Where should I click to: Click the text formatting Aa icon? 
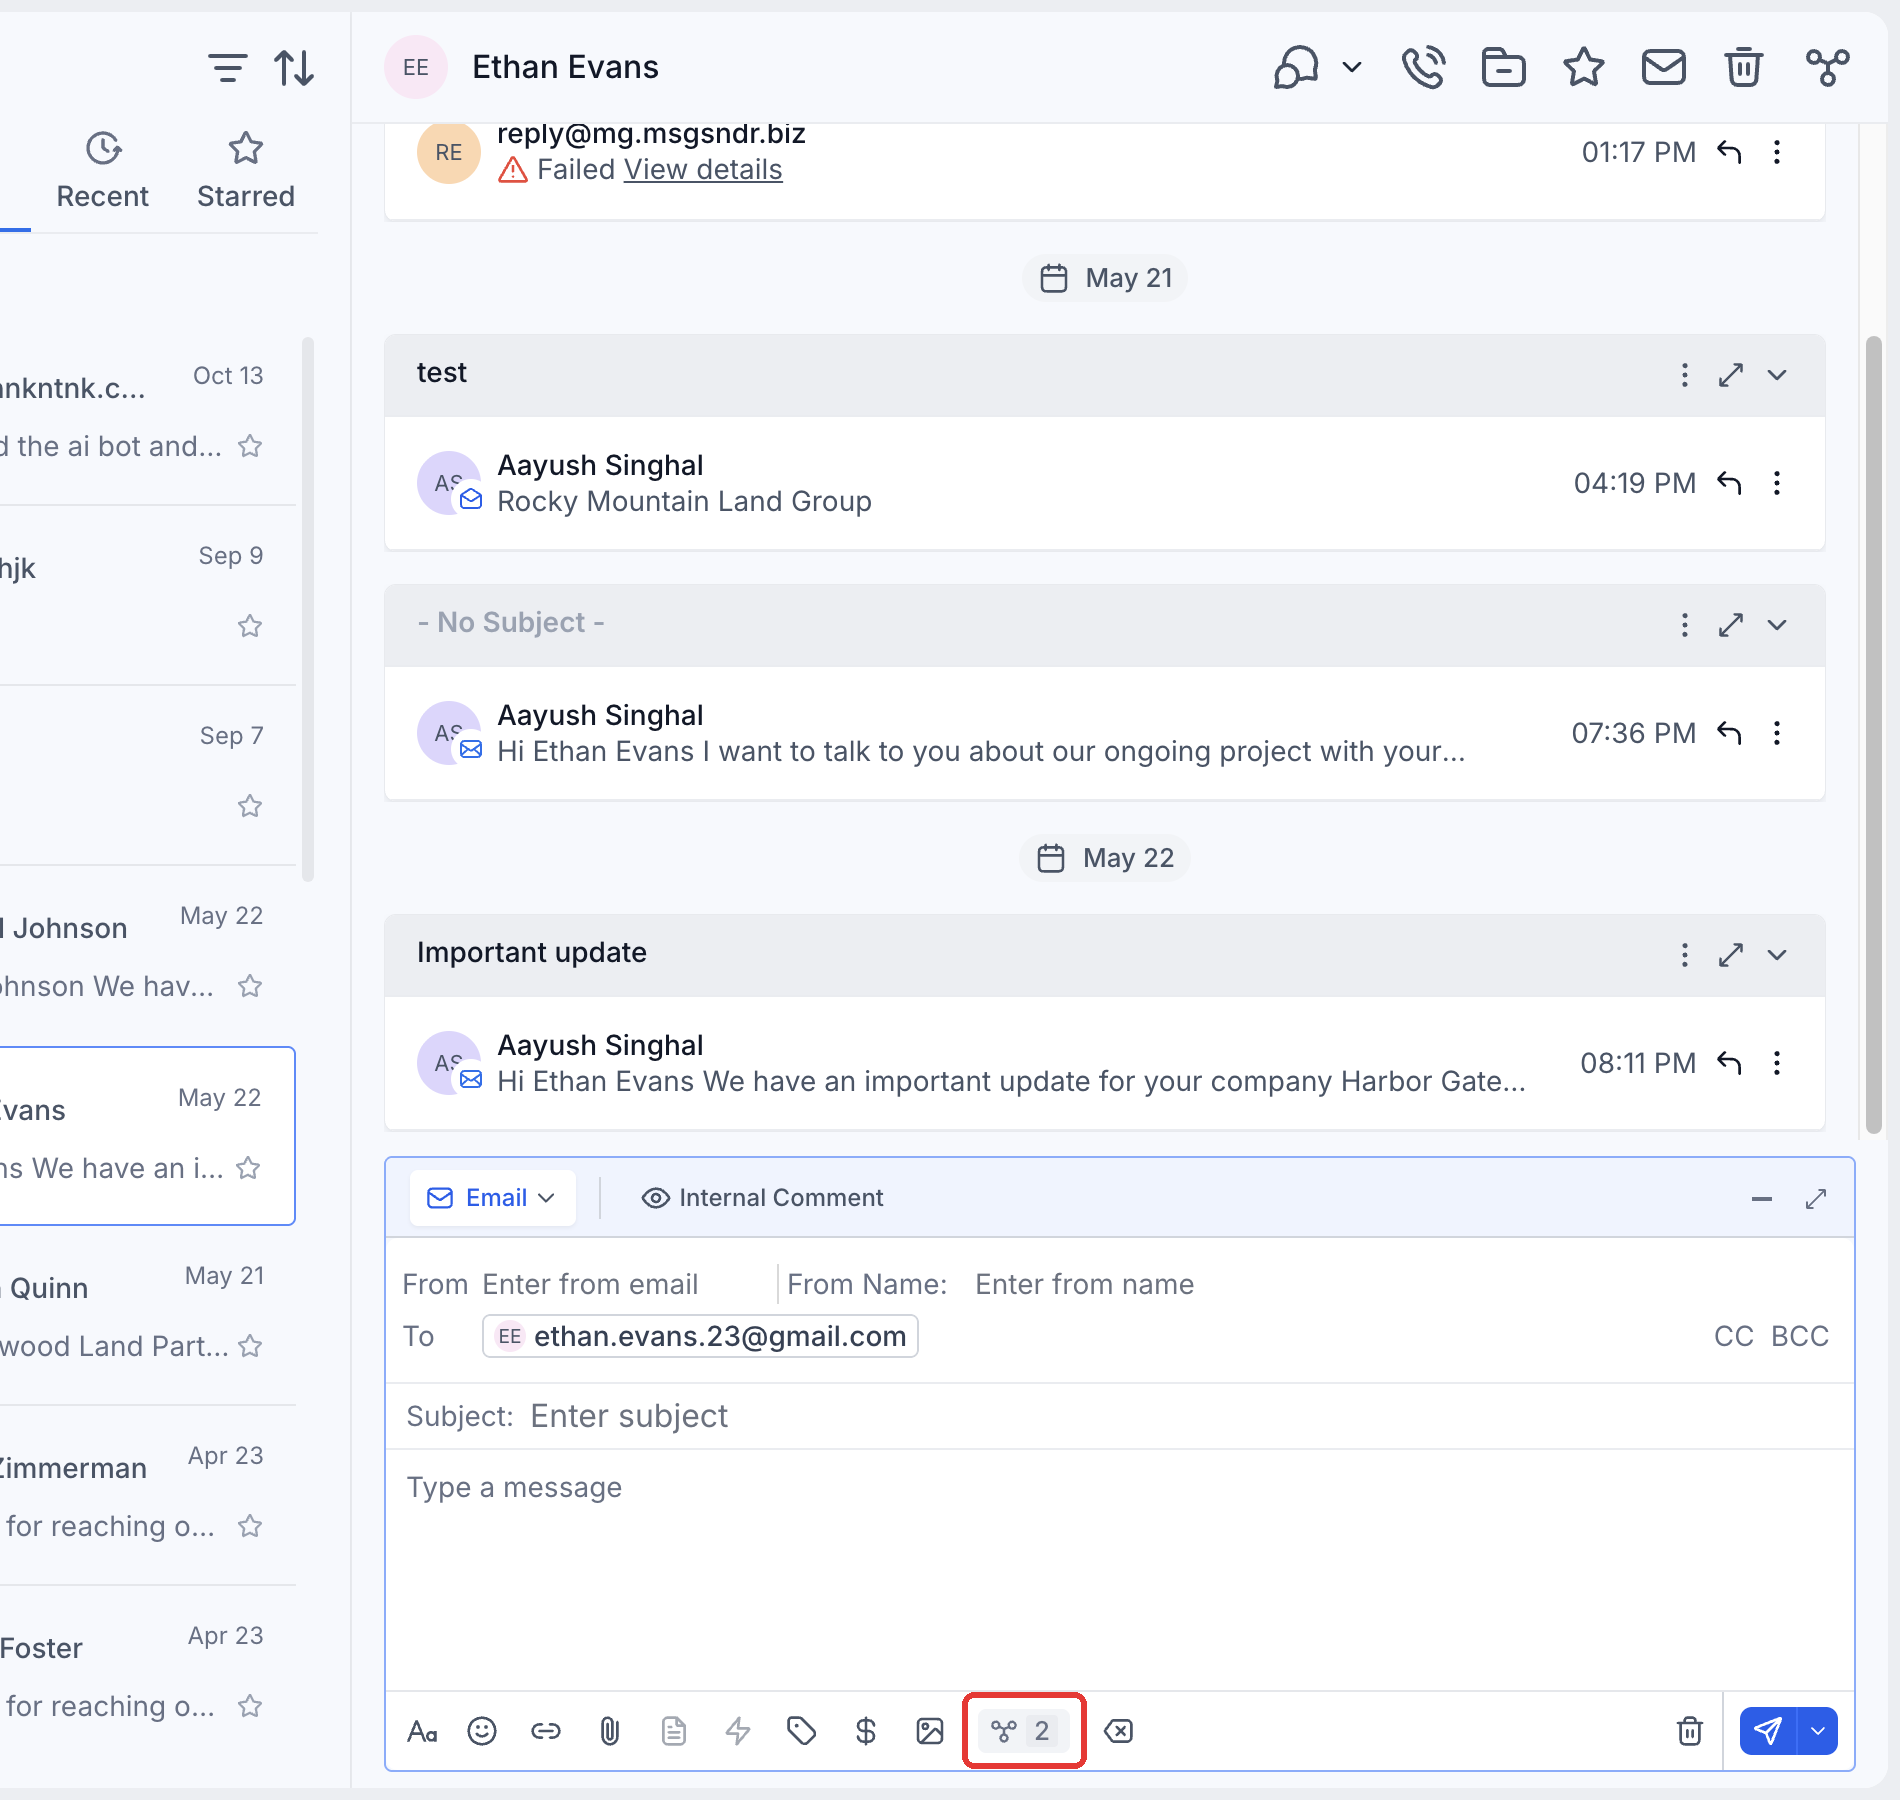tap(422, 1731)
